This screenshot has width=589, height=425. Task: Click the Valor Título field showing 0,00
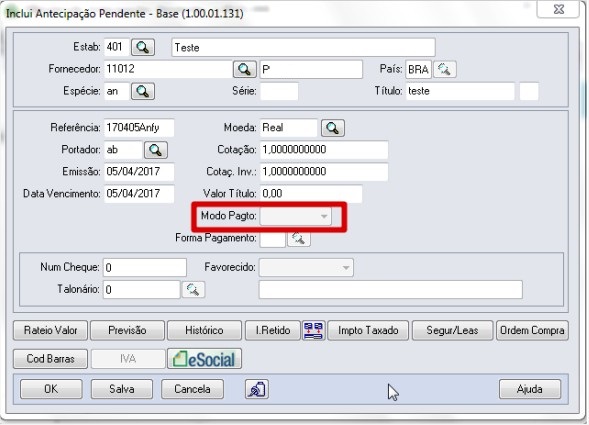pyautogui.click(x=311, y=194)
